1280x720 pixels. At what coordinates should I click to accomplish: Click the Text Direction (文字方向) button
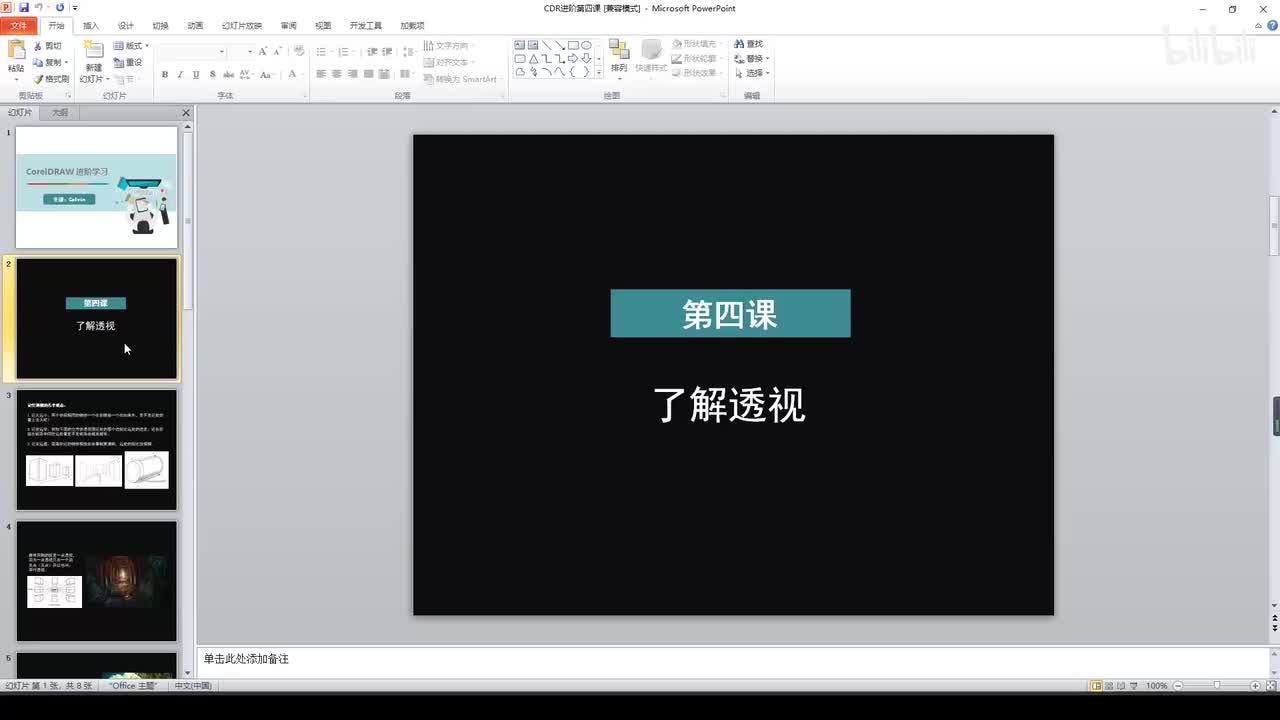click(449, 46)
